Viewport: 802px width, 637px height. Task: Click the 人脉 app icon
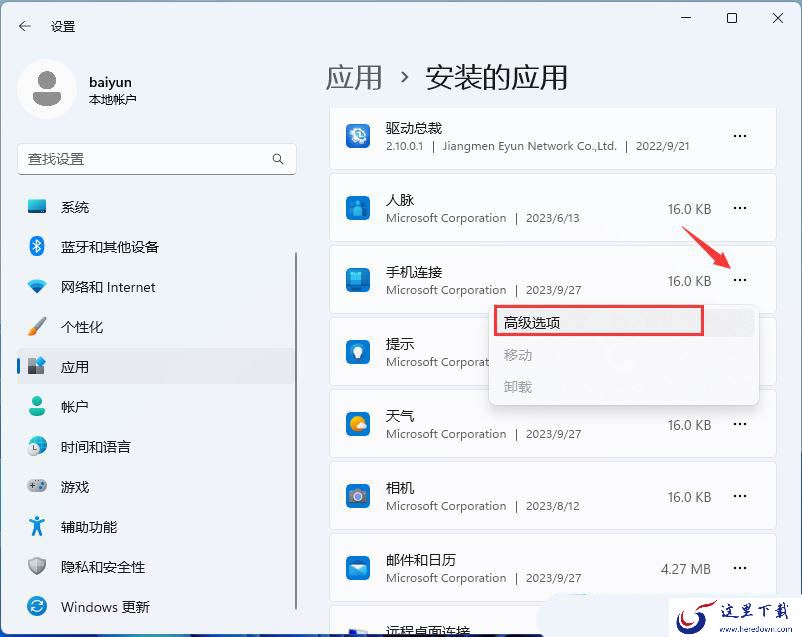[x=358, y=208]
